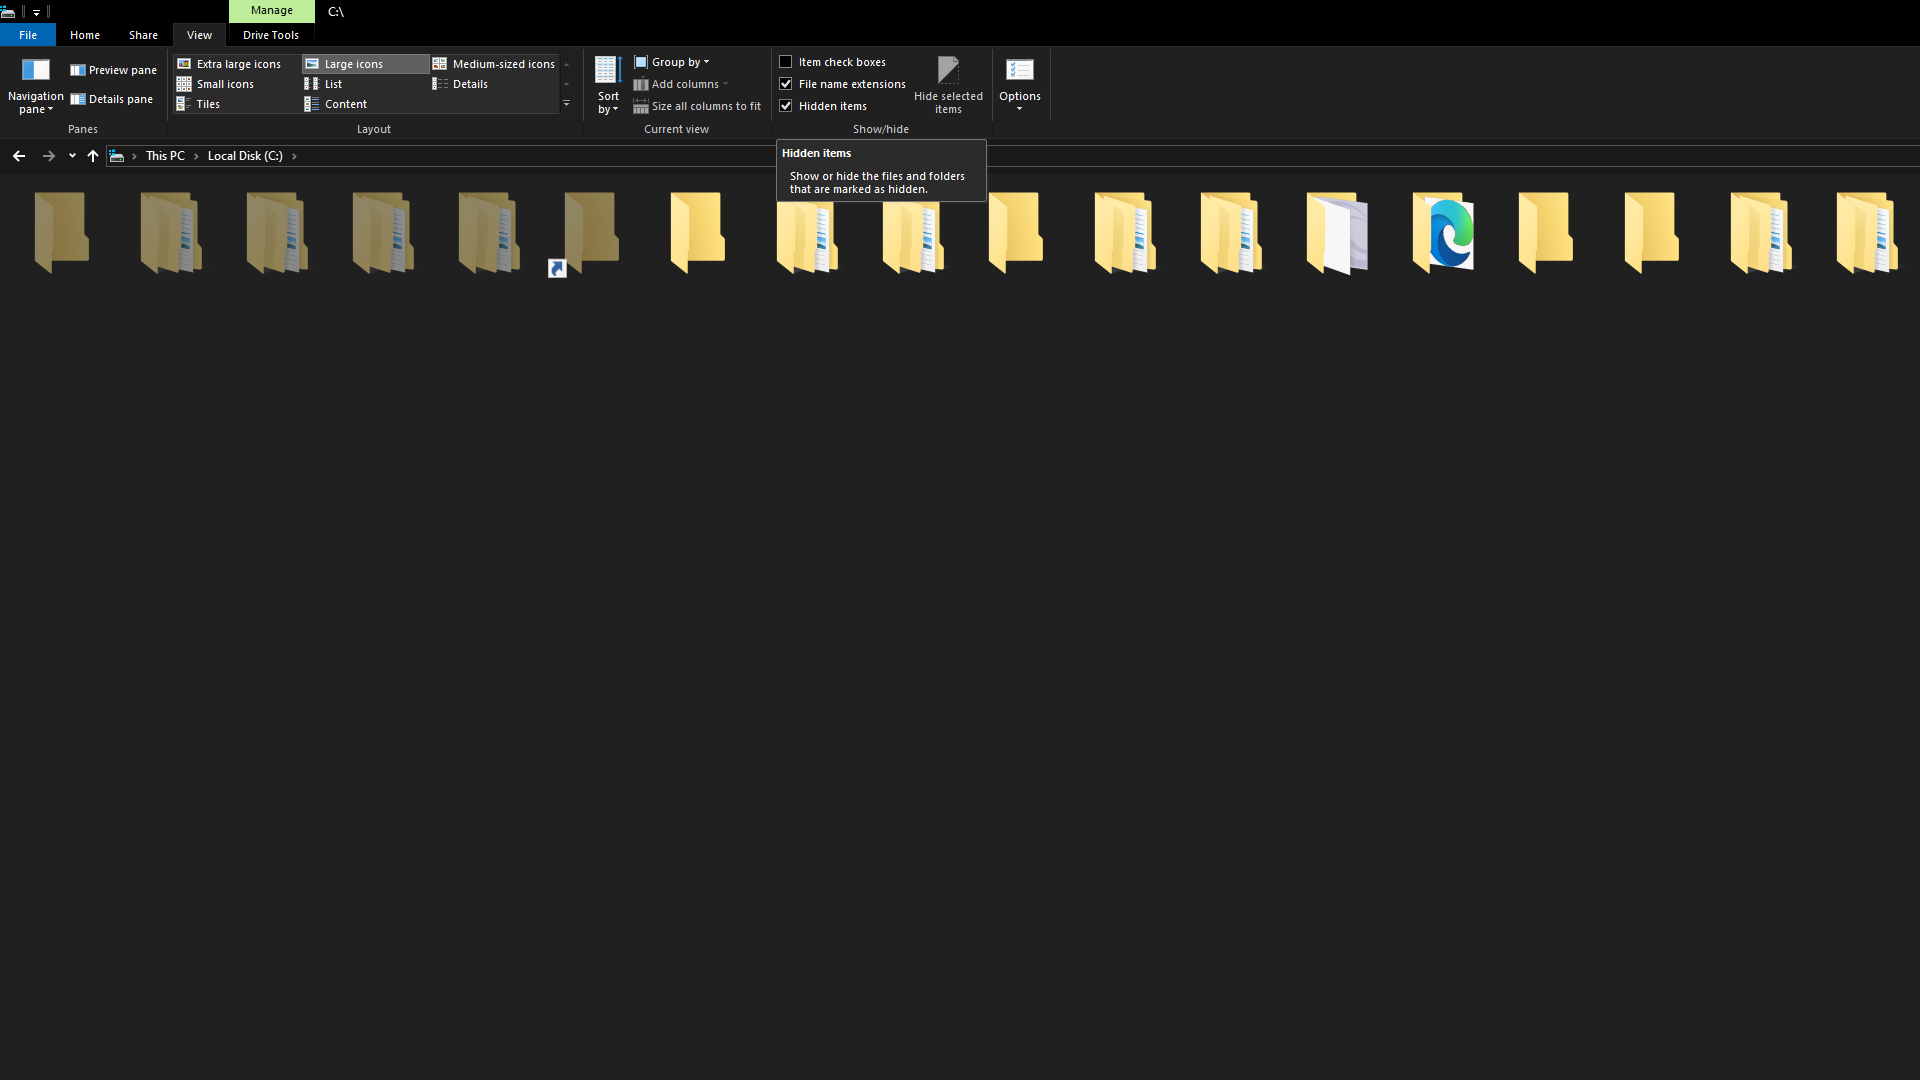1920x1080 pixels.
Task: Click Size all columns to fit
Action: click(697, 106)
